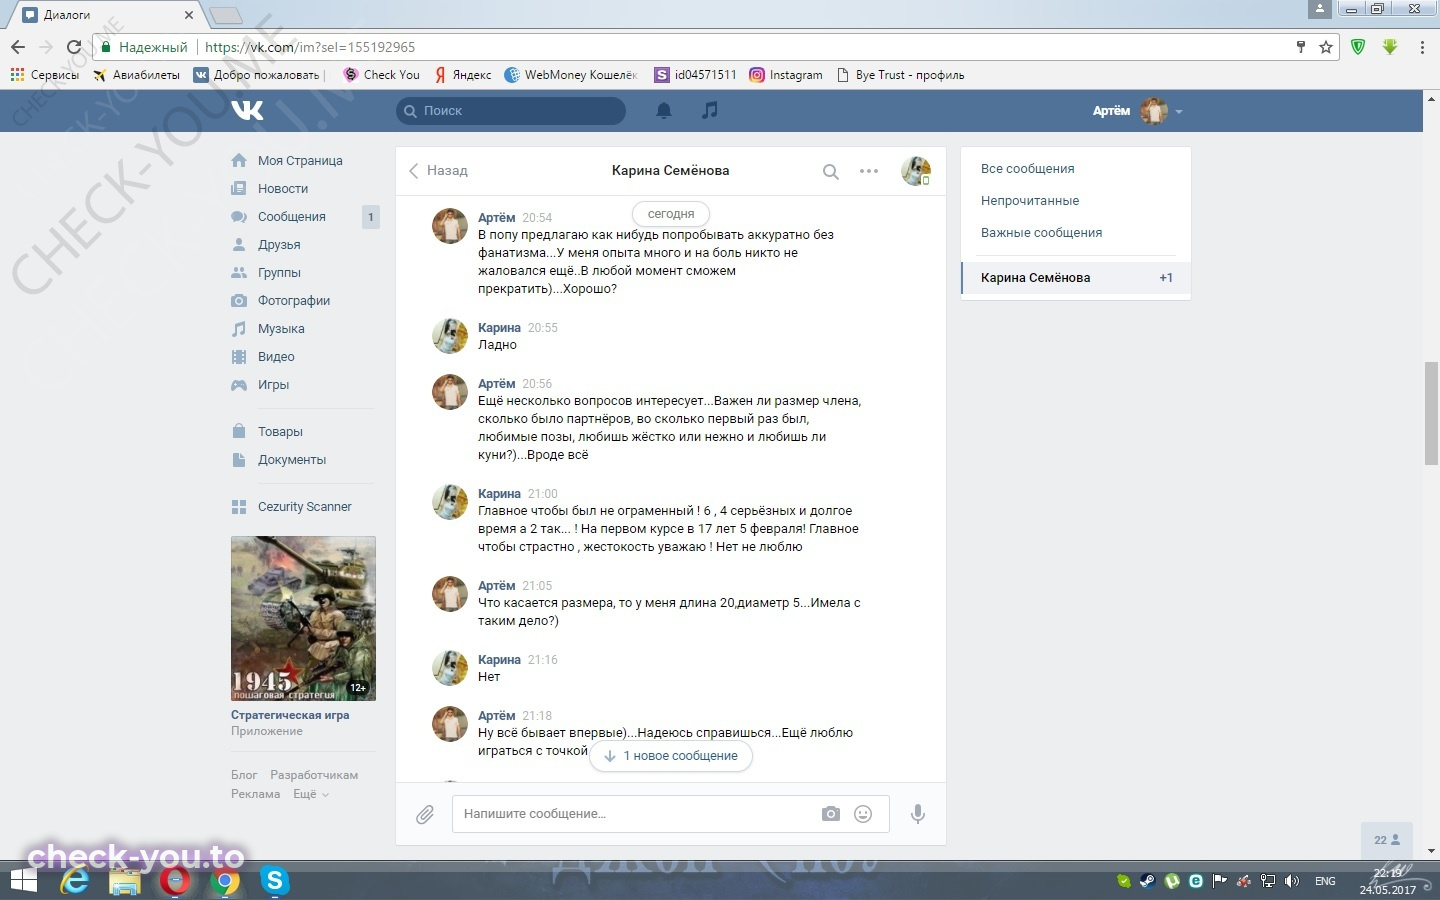The width and height of the screenshot is (1440, 900).
Task: Open Товары in left menu
Action: click(280, 432)
